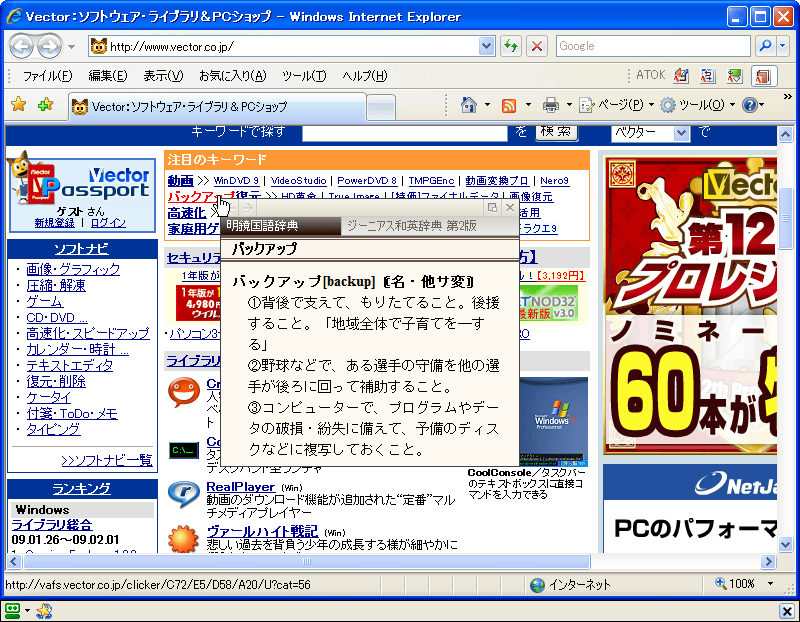Click the ログイン link

coord(108,223)
